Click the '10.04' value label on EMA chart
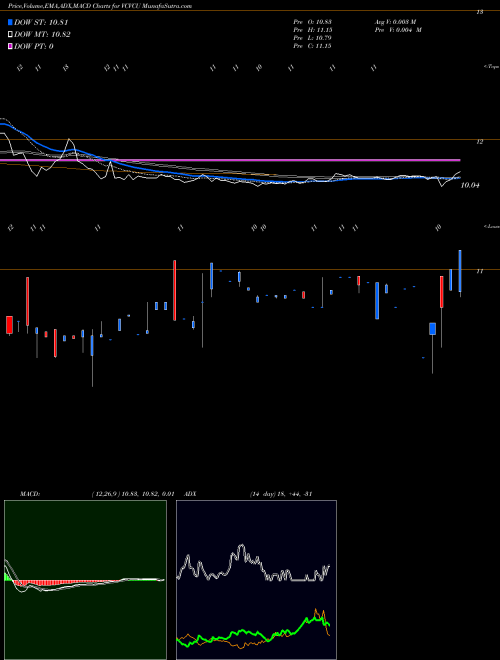Screen dimensions: 500x660 tap(471, 185)
